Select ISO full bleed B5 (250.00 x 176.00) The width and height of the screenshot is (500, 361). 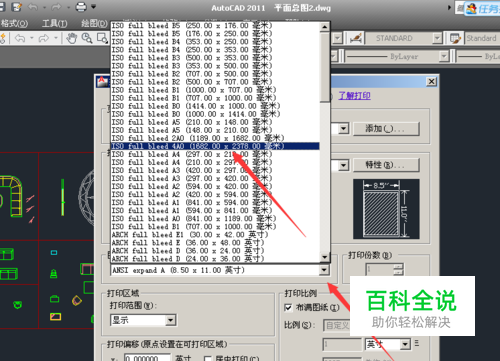pos(215,26)
